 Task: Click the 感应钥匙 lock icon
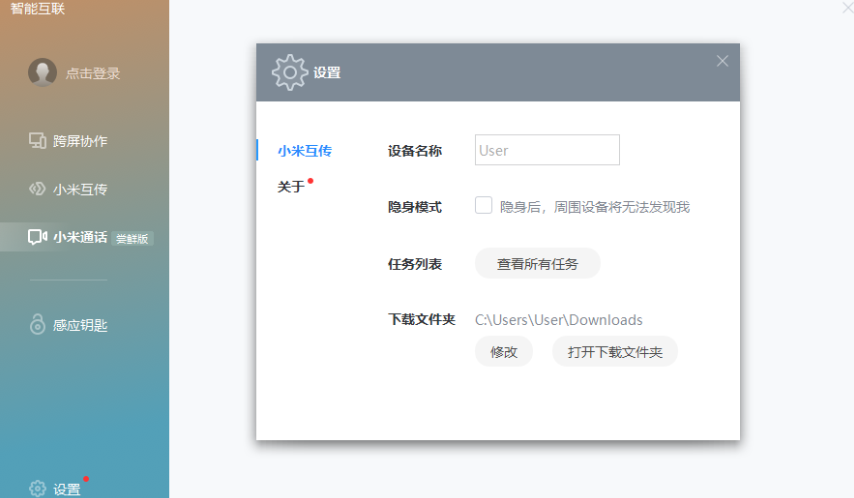click(x=38, y=324)
